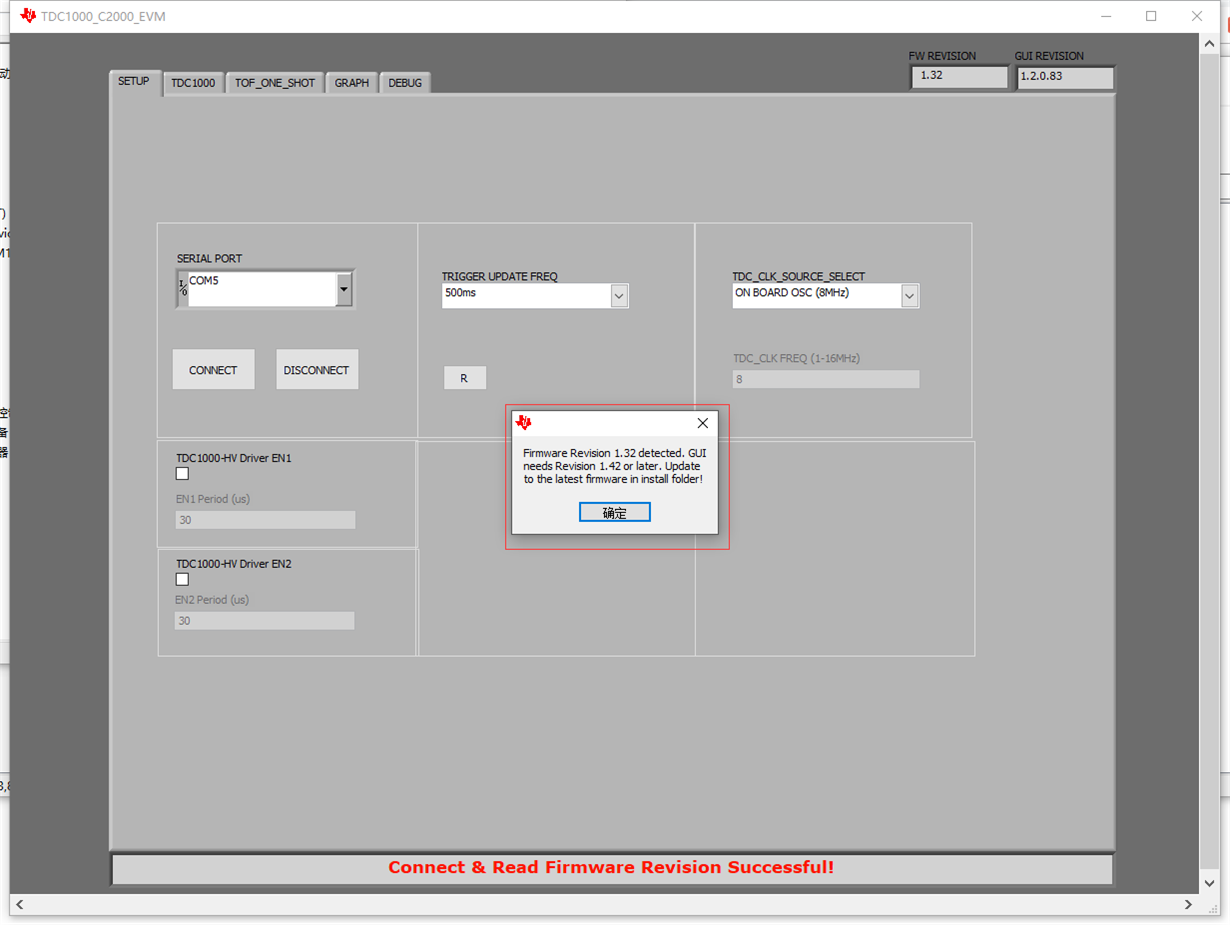Open the TDC1000 tab
1230x925 pixels.
(193, 83)
